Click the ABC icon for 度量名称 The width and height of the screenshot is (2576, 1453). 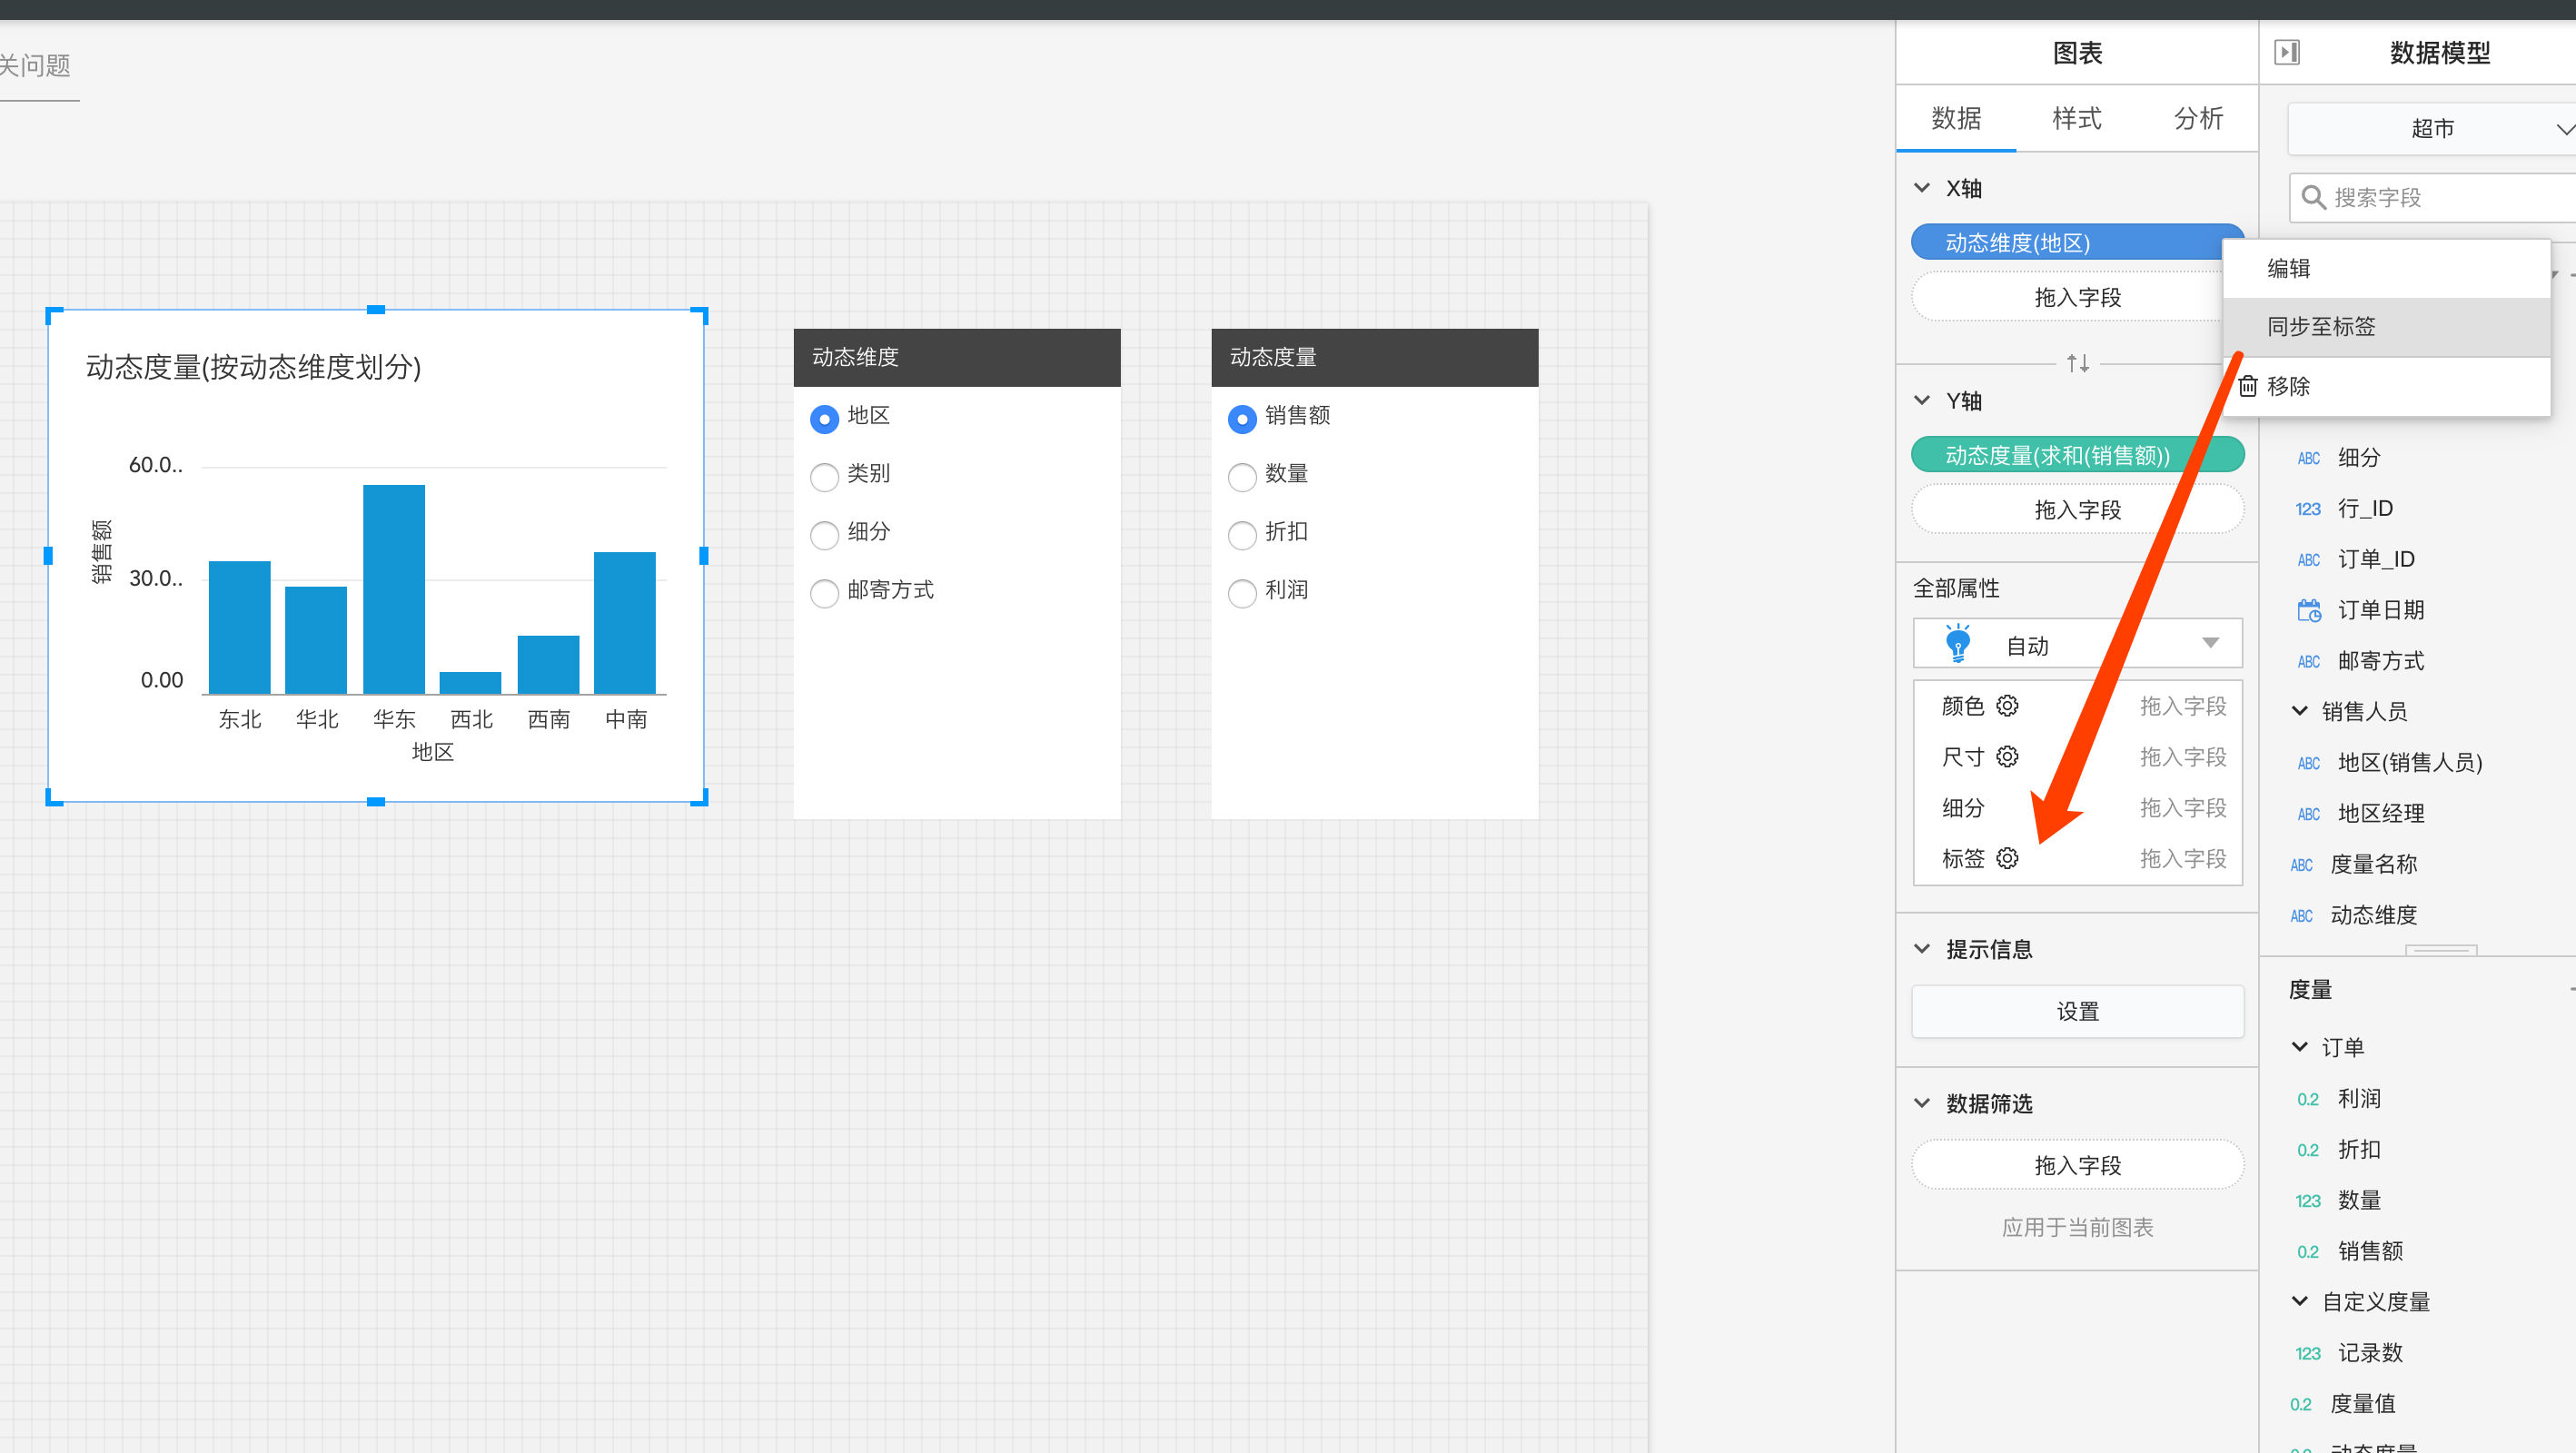click(x=2301, y=864)
